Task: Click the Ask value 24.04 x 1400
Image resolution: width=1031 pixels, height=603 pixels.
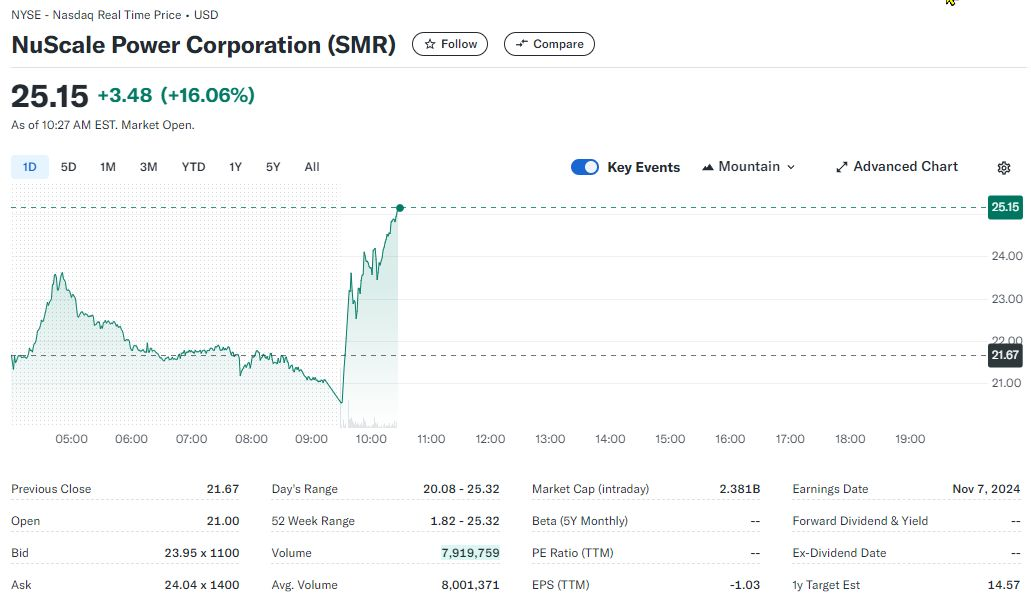Action: [202, 585]
